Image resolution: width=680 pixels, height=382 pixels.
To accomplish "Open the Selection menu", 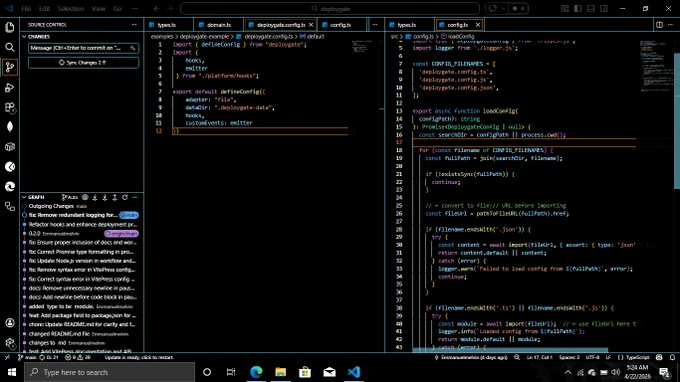I will 70,8.
